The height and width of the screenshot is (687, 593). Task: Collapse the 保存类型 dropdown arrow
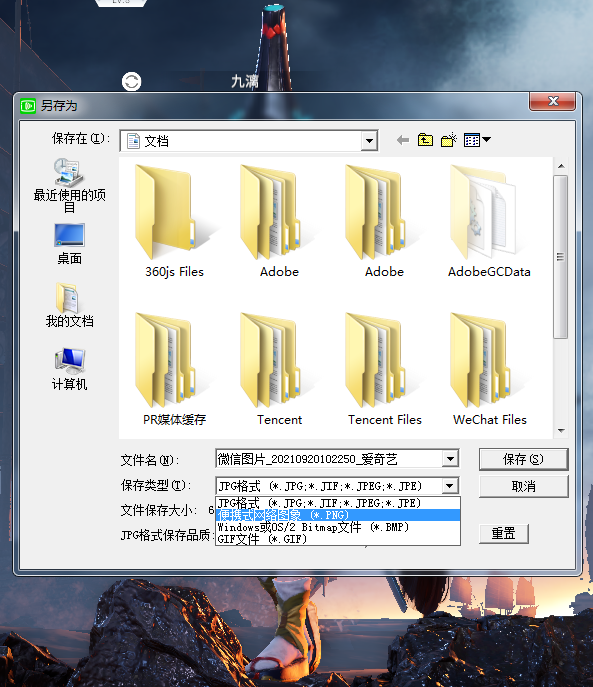coord(450,486)
